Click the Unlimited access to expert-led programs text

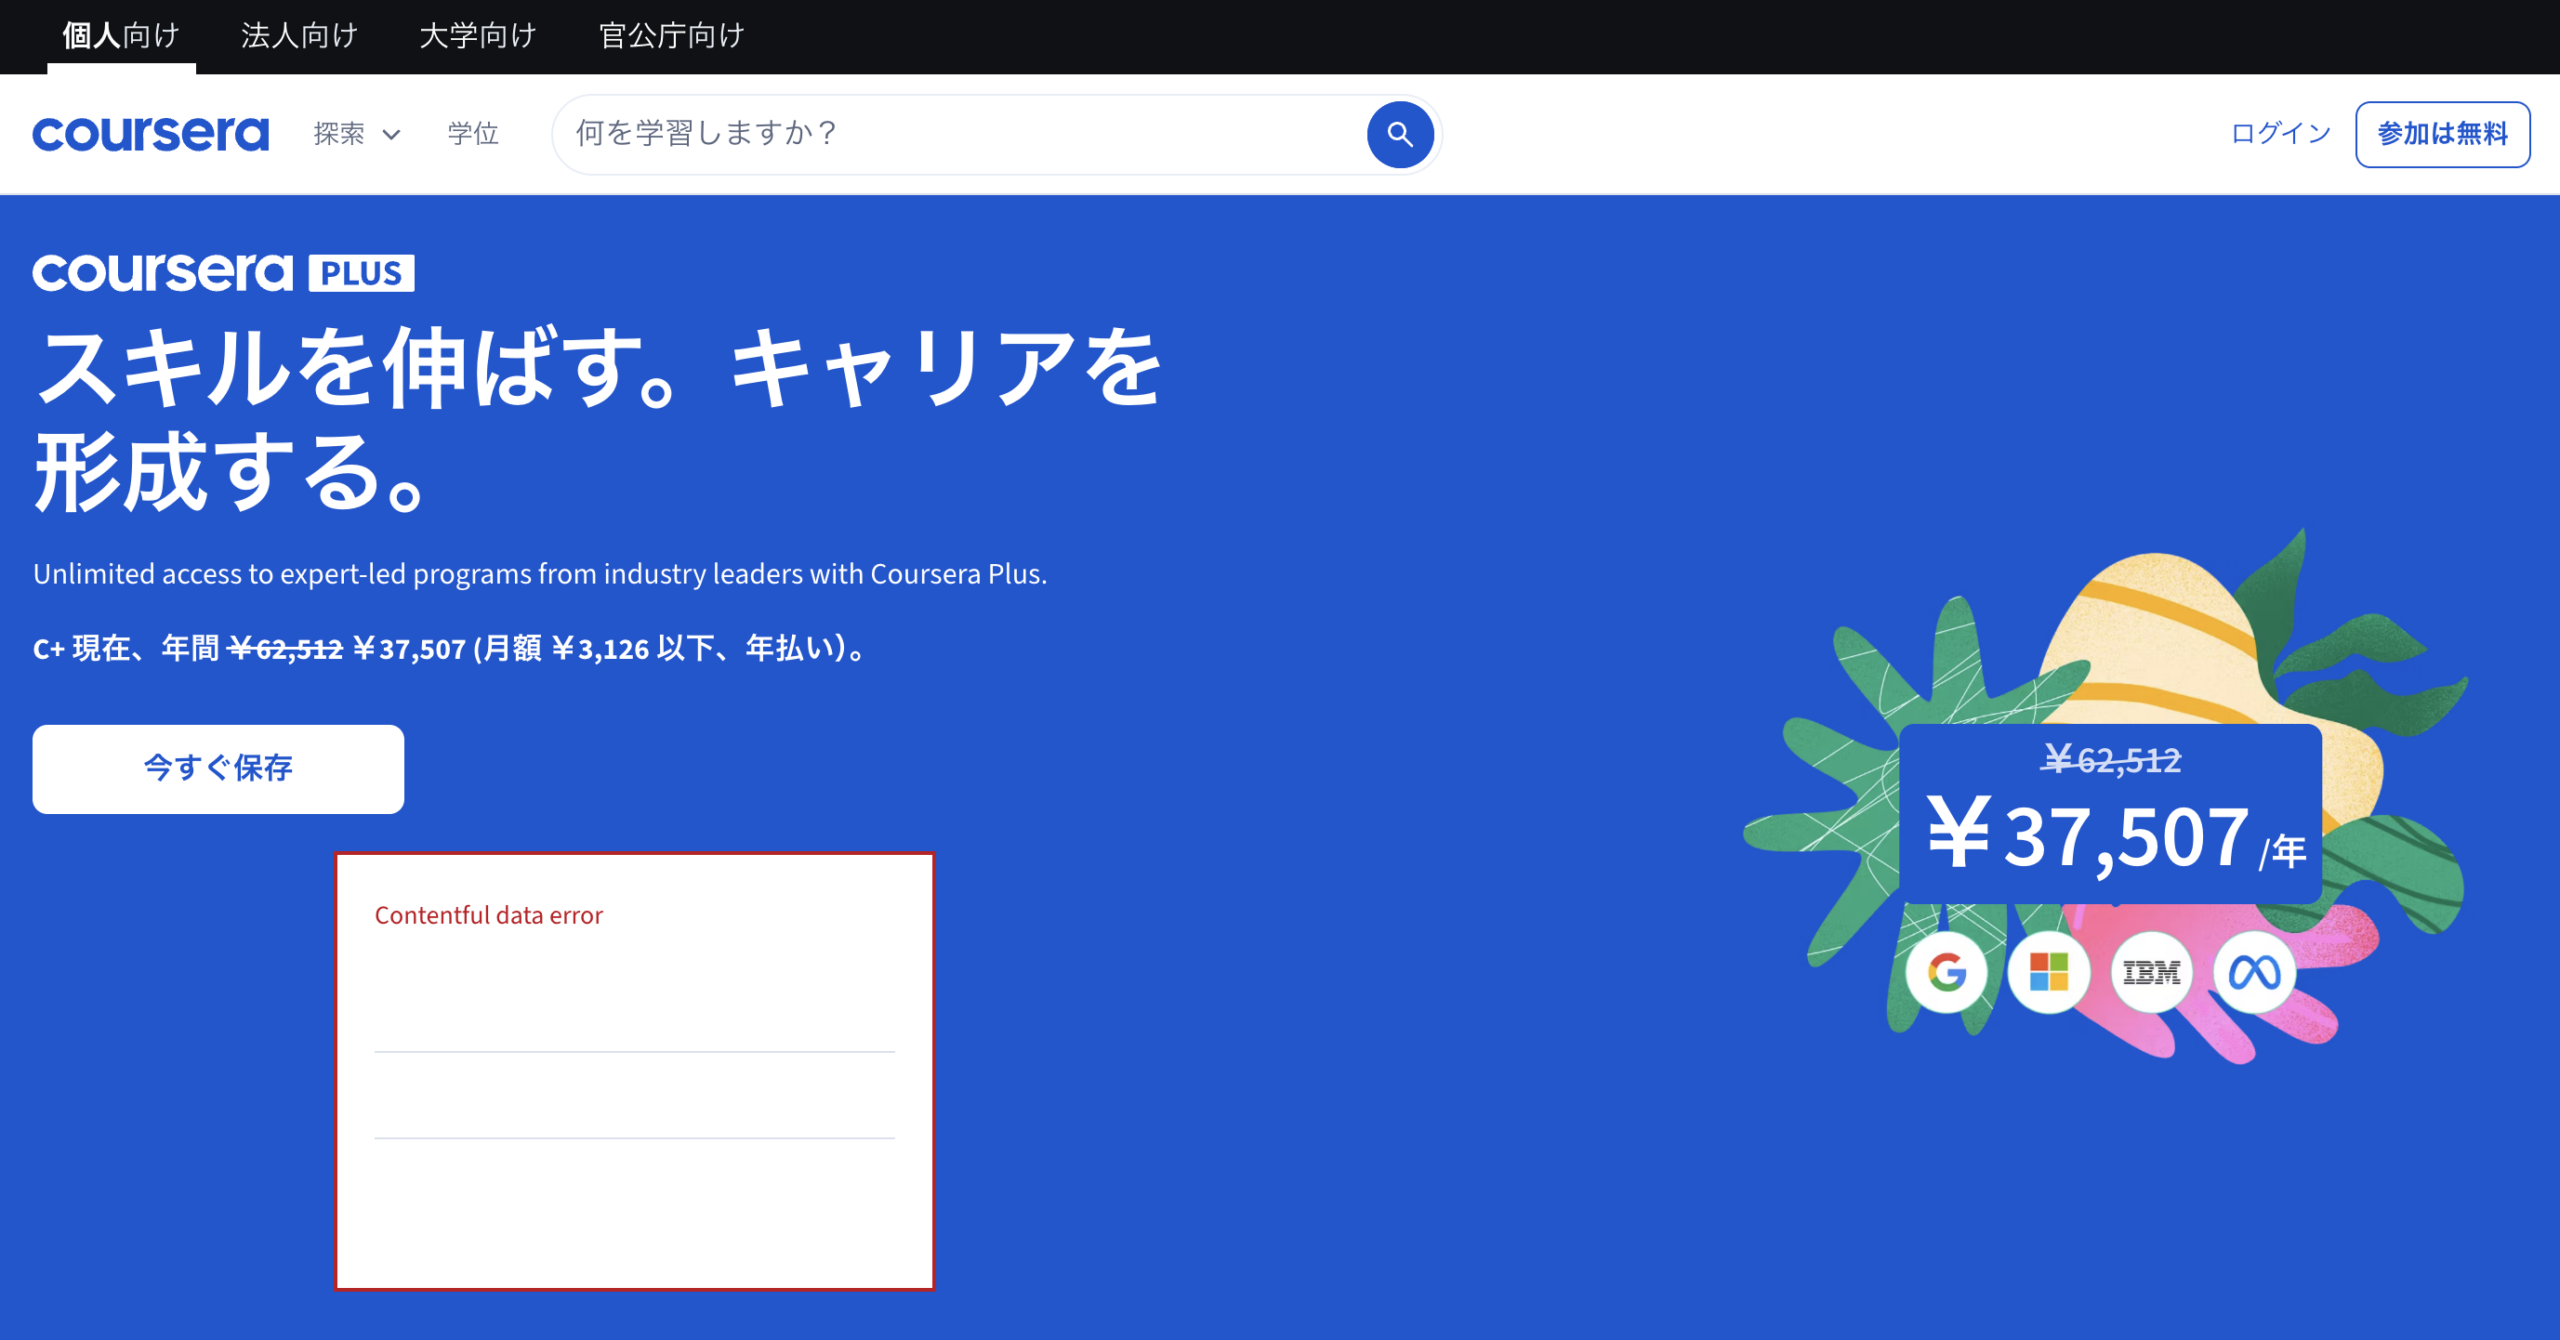pyautogui.click(x=540, y=574)
